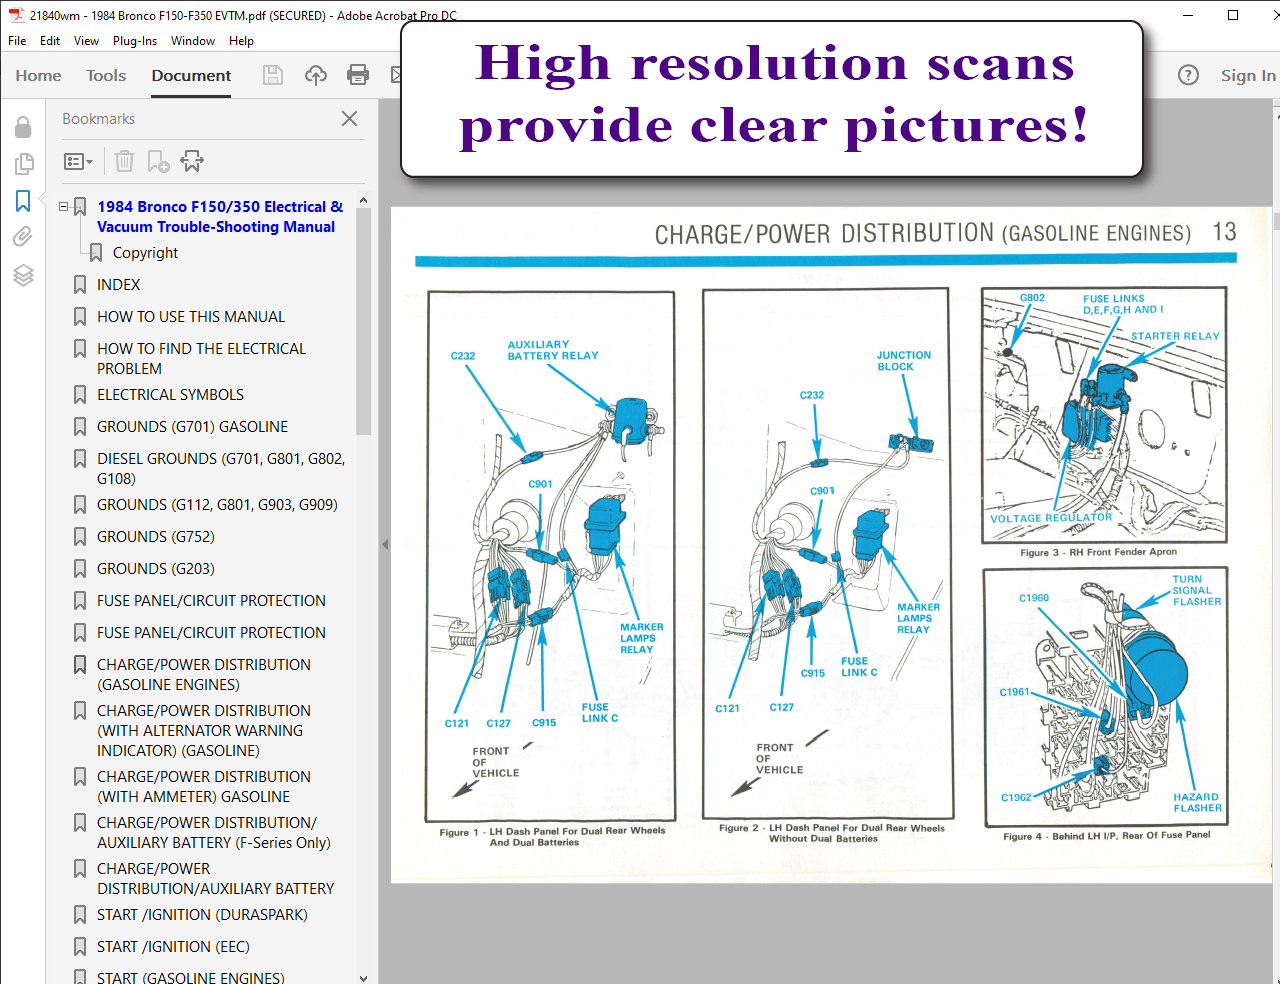Show page thumbnails panel icon
The width and height of the screenshot is (1280, 984).
click(23, 163)
